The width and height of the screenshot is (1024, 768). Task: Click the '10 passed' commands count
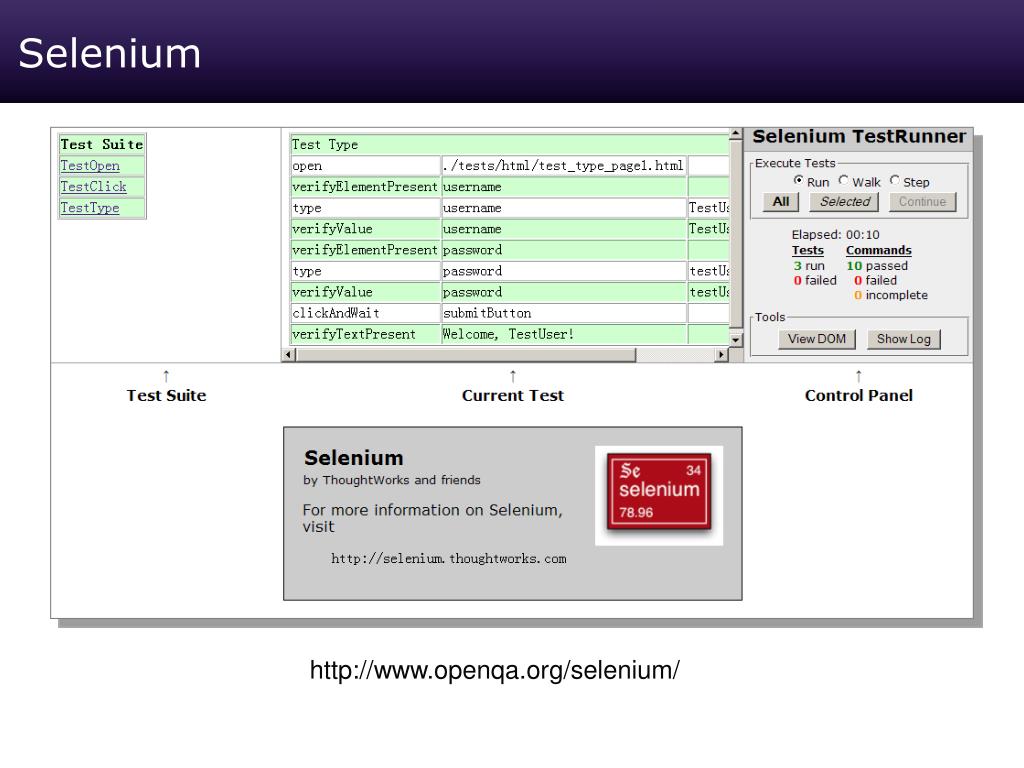877,266
